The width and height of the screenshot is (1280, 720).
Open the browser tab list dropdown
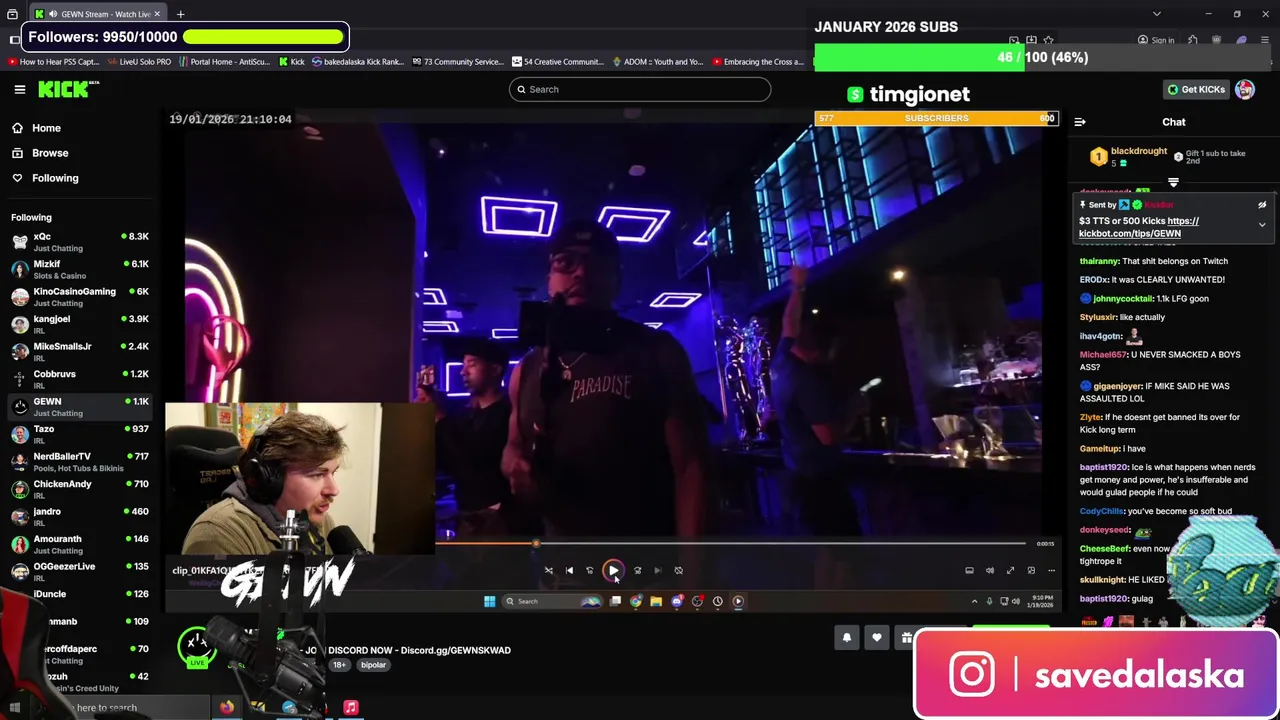tap(1157, 14)
